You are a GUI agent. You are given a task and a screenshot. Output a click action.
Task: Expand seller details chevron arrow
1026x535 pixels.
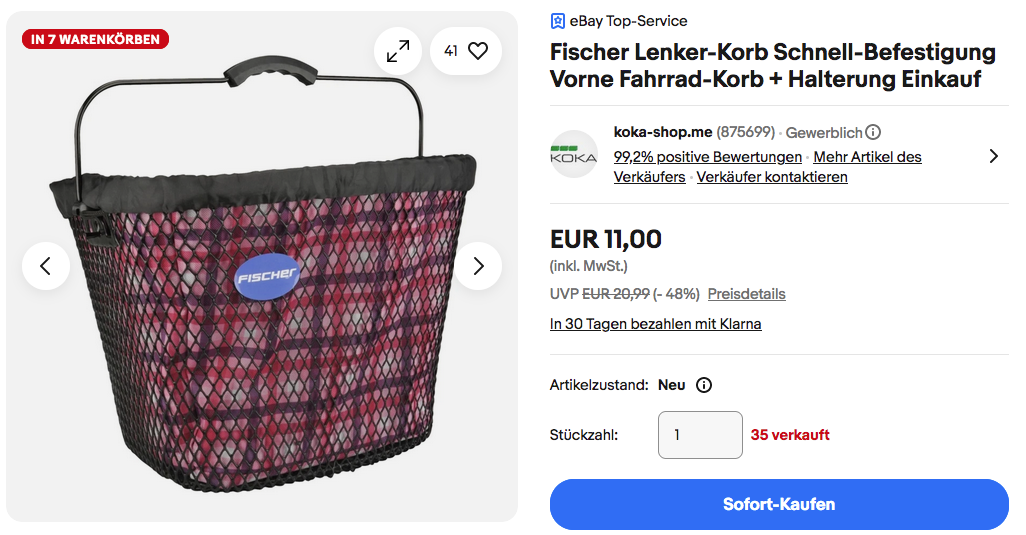tap(993, 156)
